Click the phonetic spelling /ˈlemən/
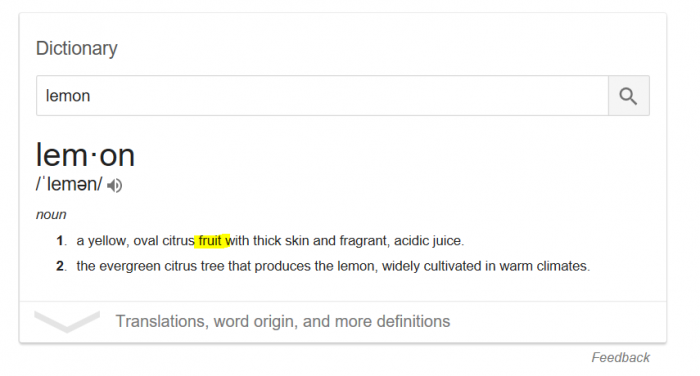Image resolution: width=700 pixels, height=376 pixels. (69, 184)
